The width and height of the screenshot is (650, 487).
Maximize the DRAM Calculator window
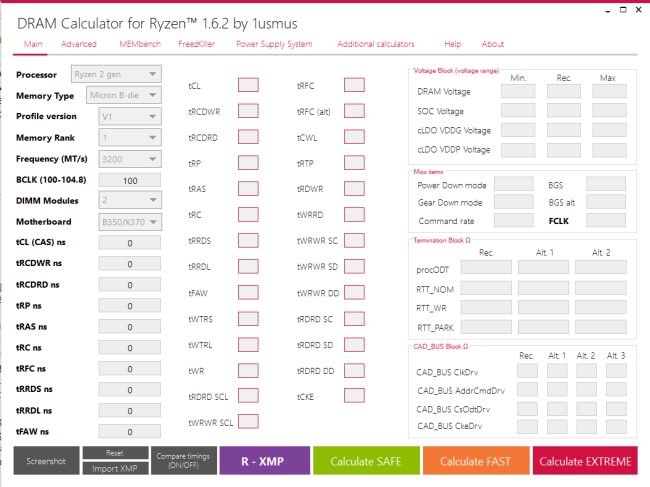click(x=623, y=10)
